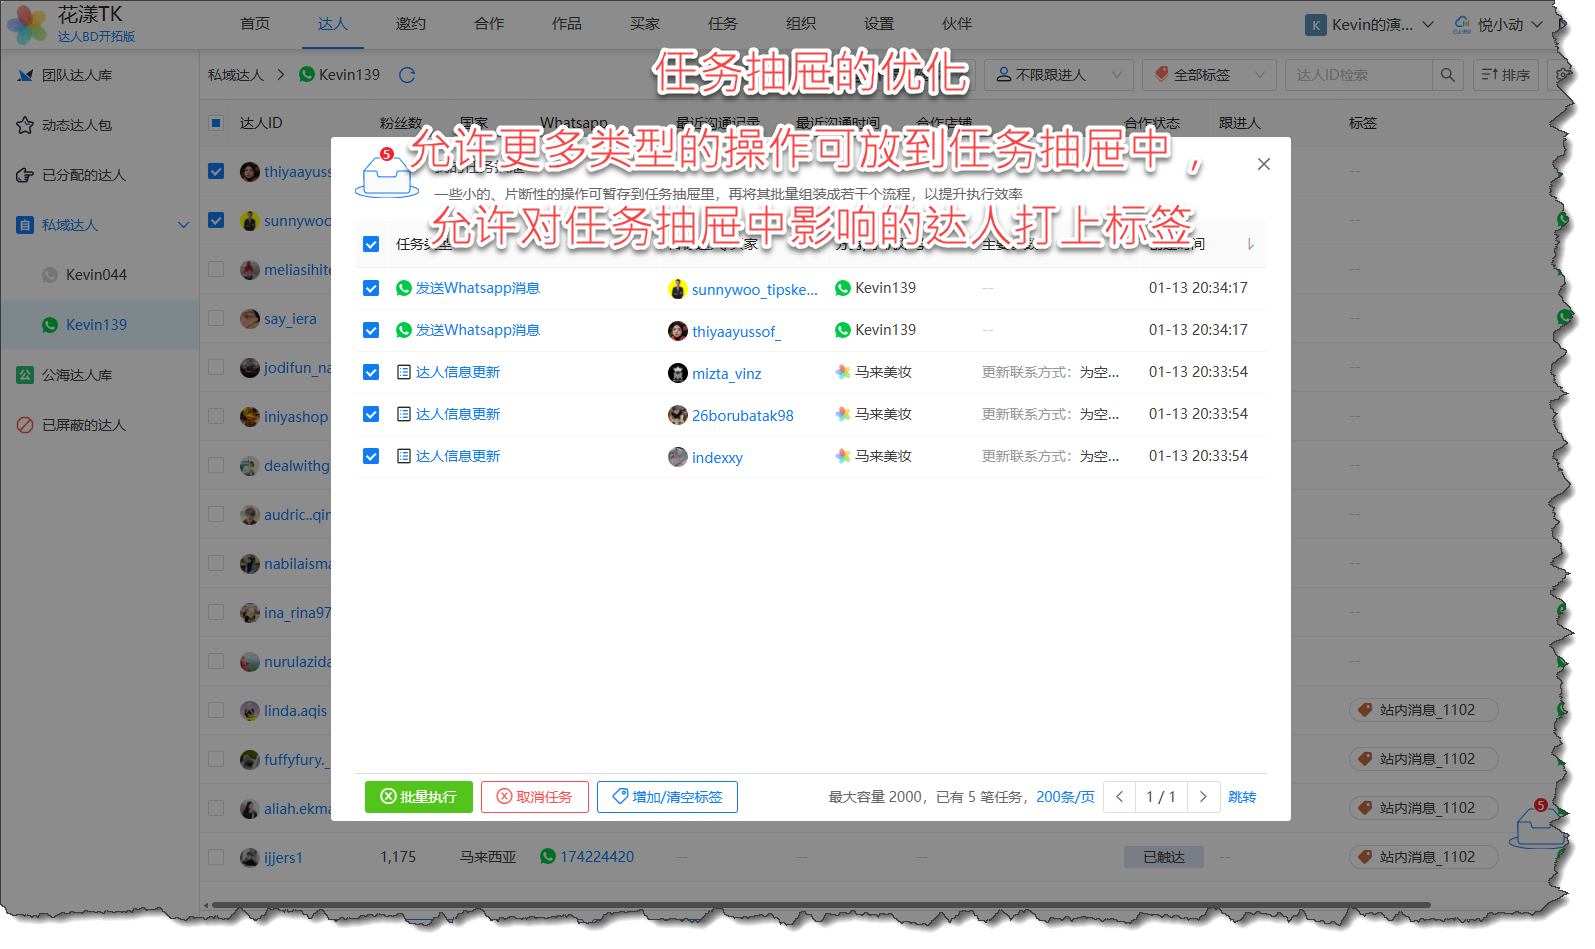Open 已屏蔽的达人 in the sidebar
This screenshot has height=949, width=1595.
tap(84, 425)
